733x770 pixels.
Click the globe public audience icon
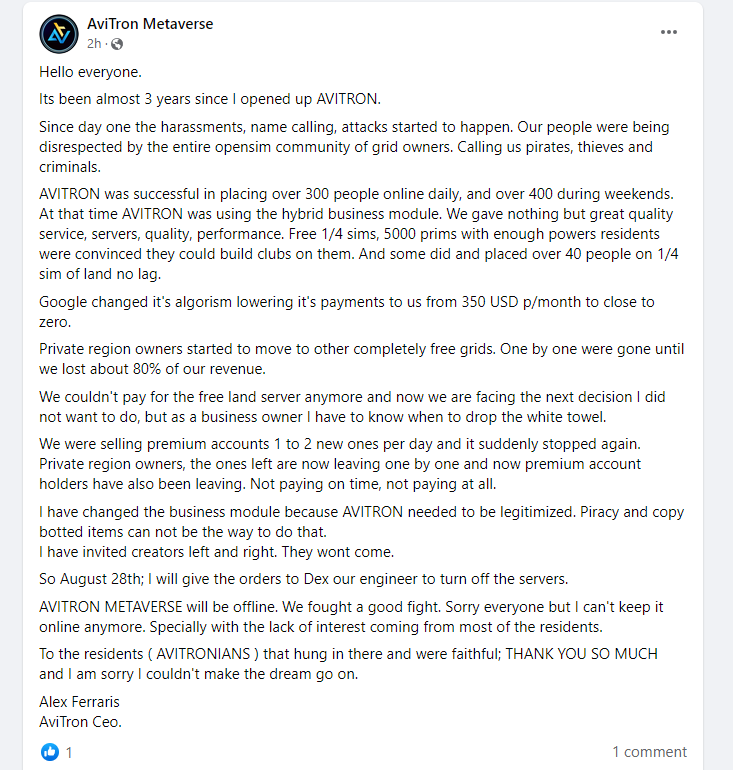tap(117, 44)
